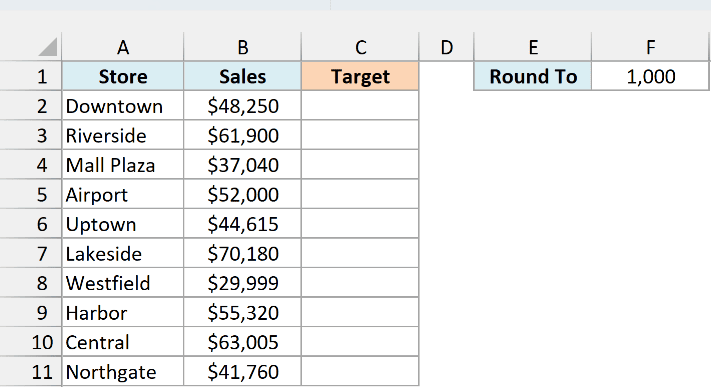
Task: Click the $44,615 sales cell
Action: tap(243, 224)
